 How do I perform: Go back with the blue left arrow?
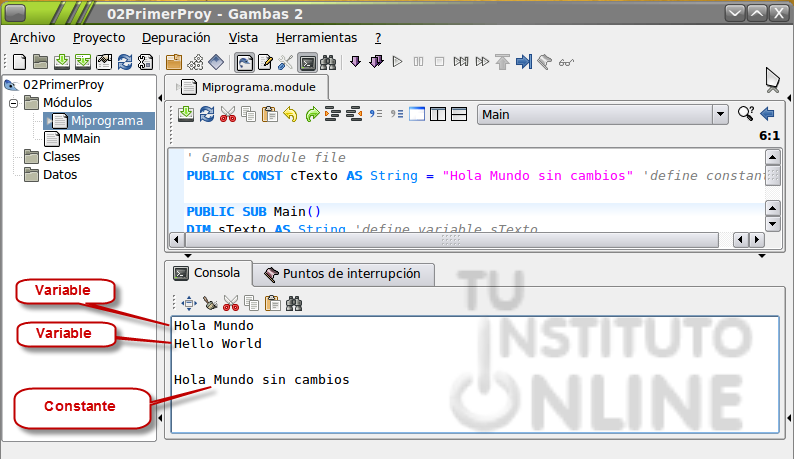coord(768,113)
